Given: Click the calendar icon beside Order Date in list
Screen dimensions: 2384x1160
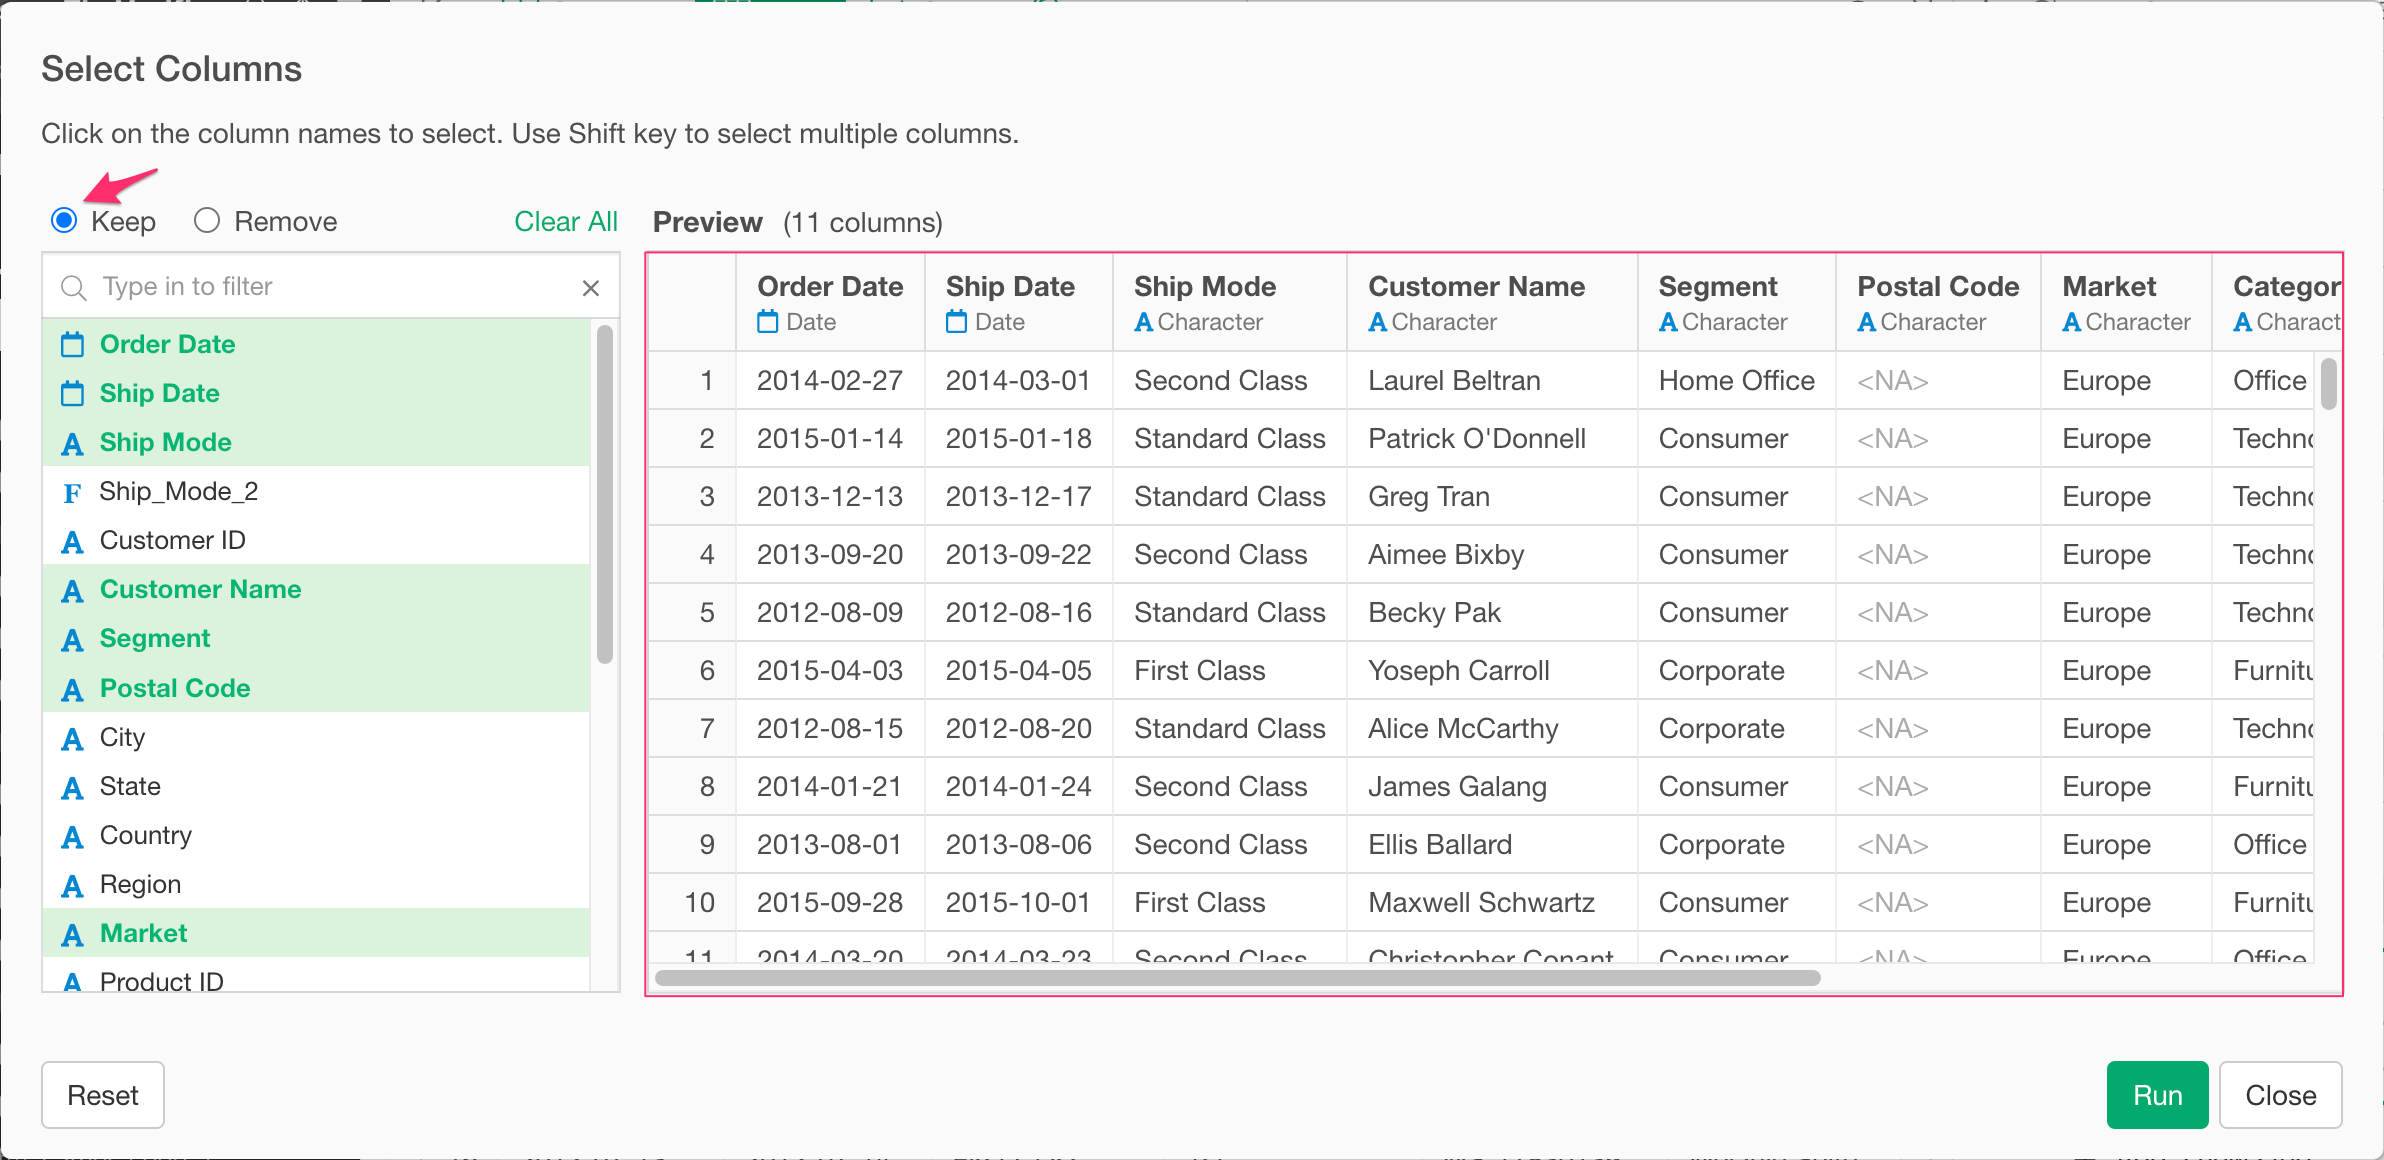Looking at the screenshot, I should tap(72, 345).
